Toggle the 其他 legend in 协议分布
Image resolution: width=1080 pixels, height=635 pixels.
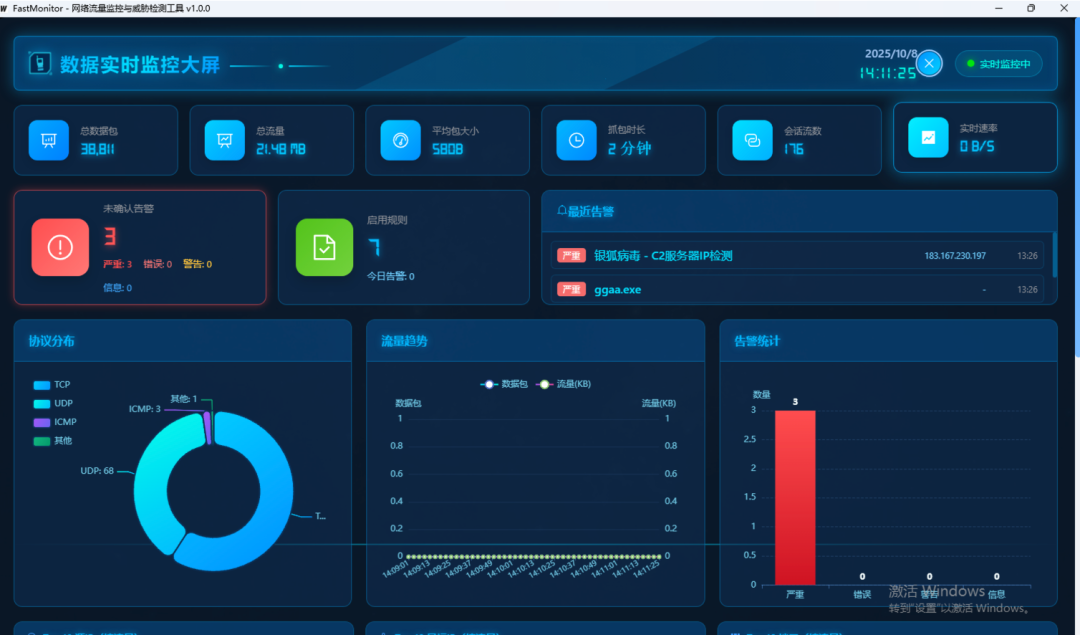tap(53, 440)
